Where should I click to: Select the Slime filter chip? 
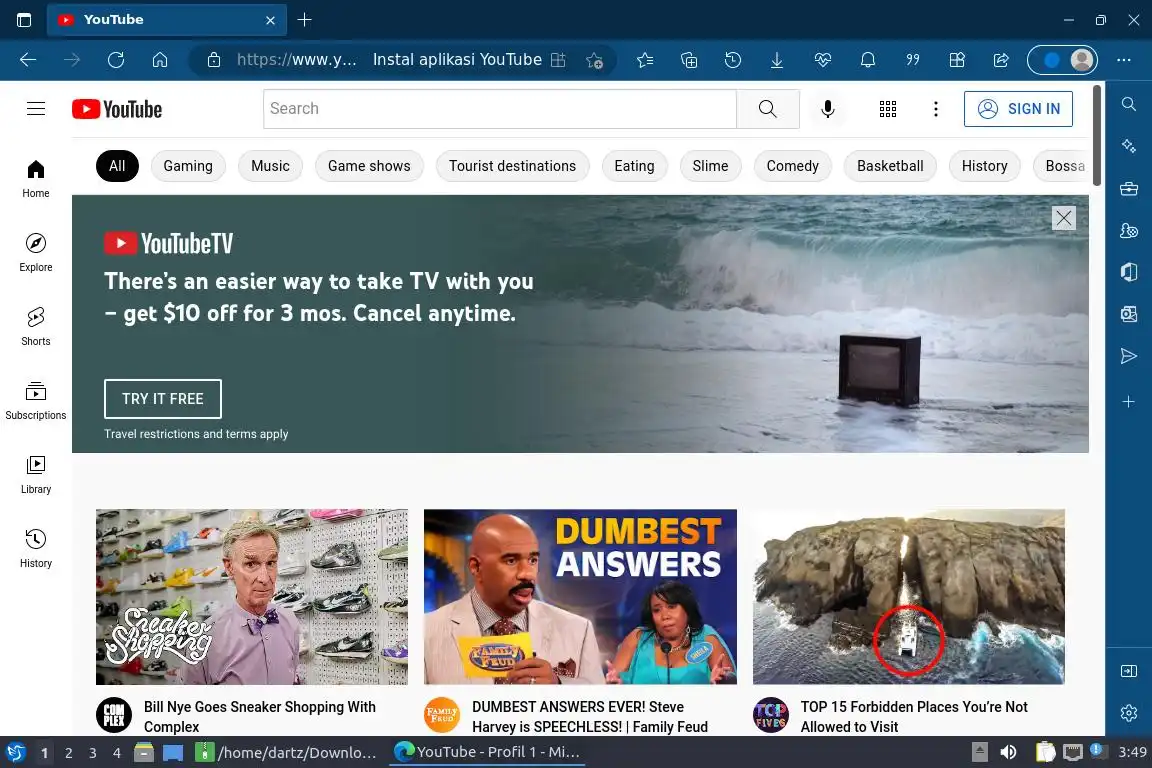tap(710, 166)
